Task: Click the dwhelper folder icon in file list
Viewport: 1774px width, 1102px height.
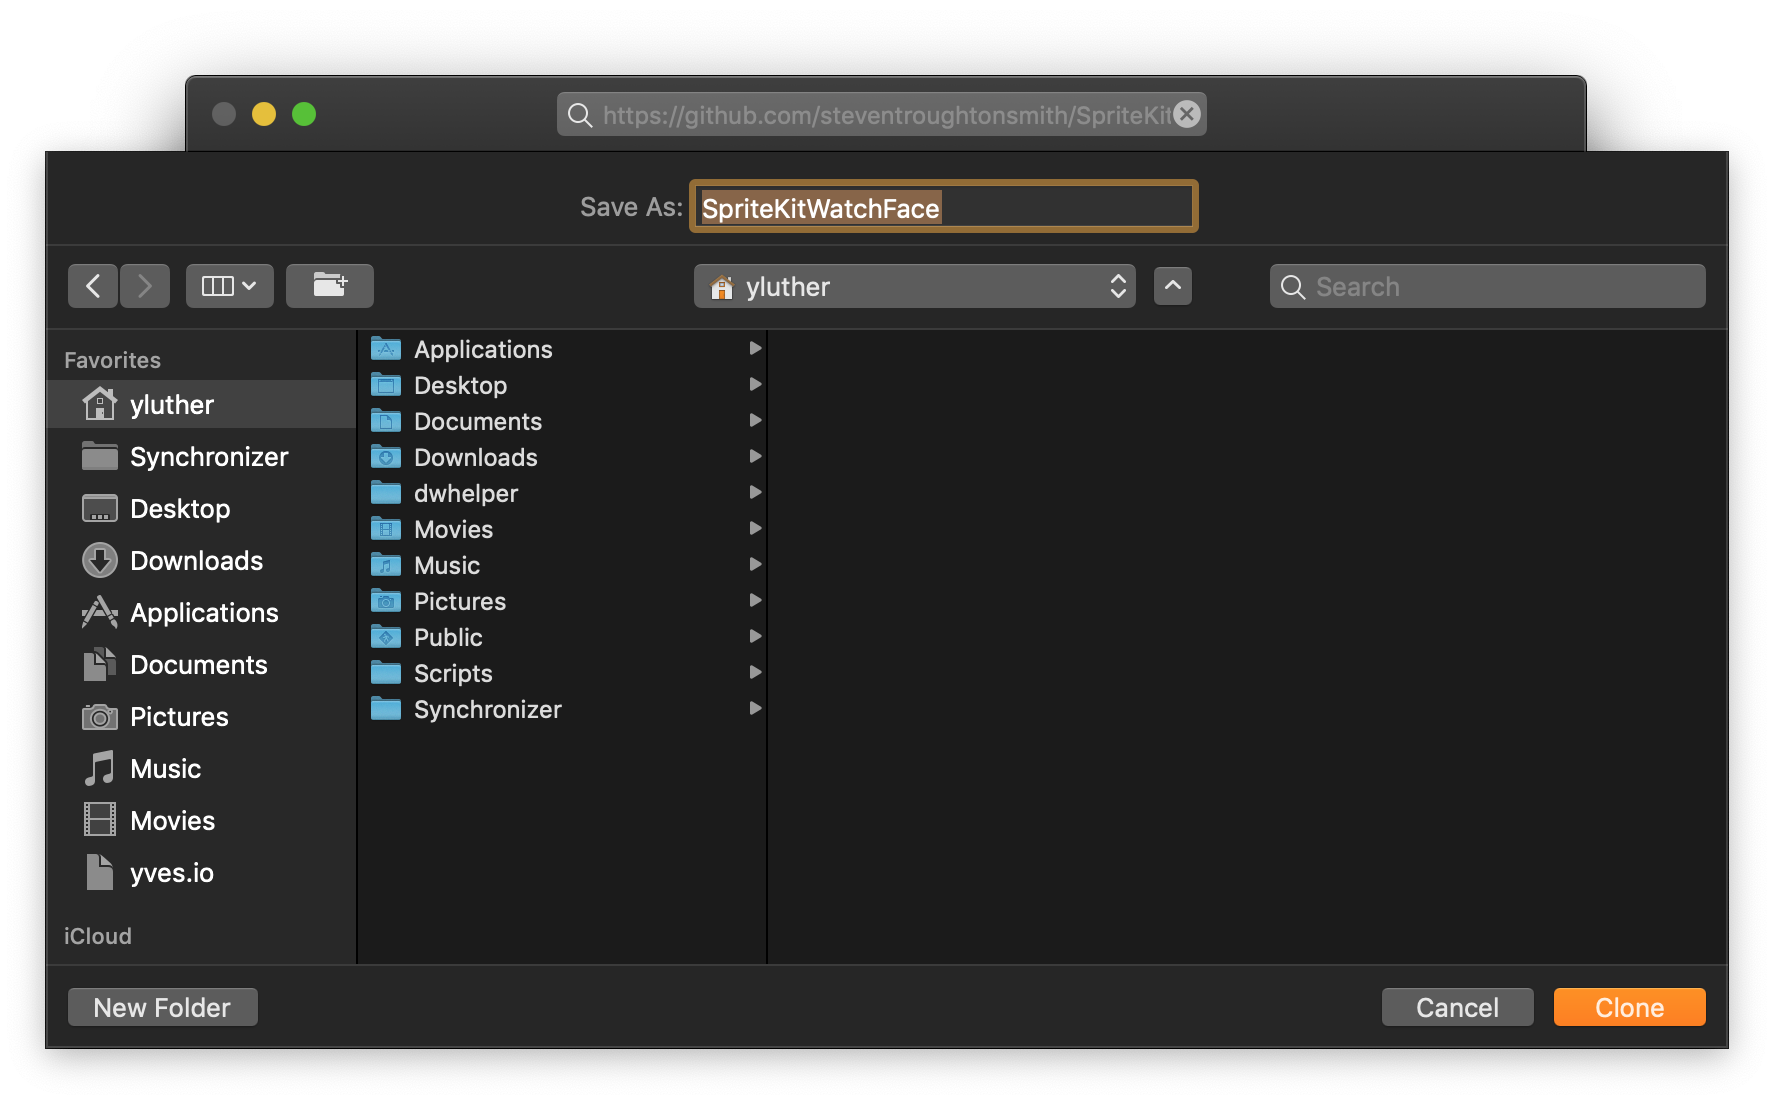Action: click(386, 493)
